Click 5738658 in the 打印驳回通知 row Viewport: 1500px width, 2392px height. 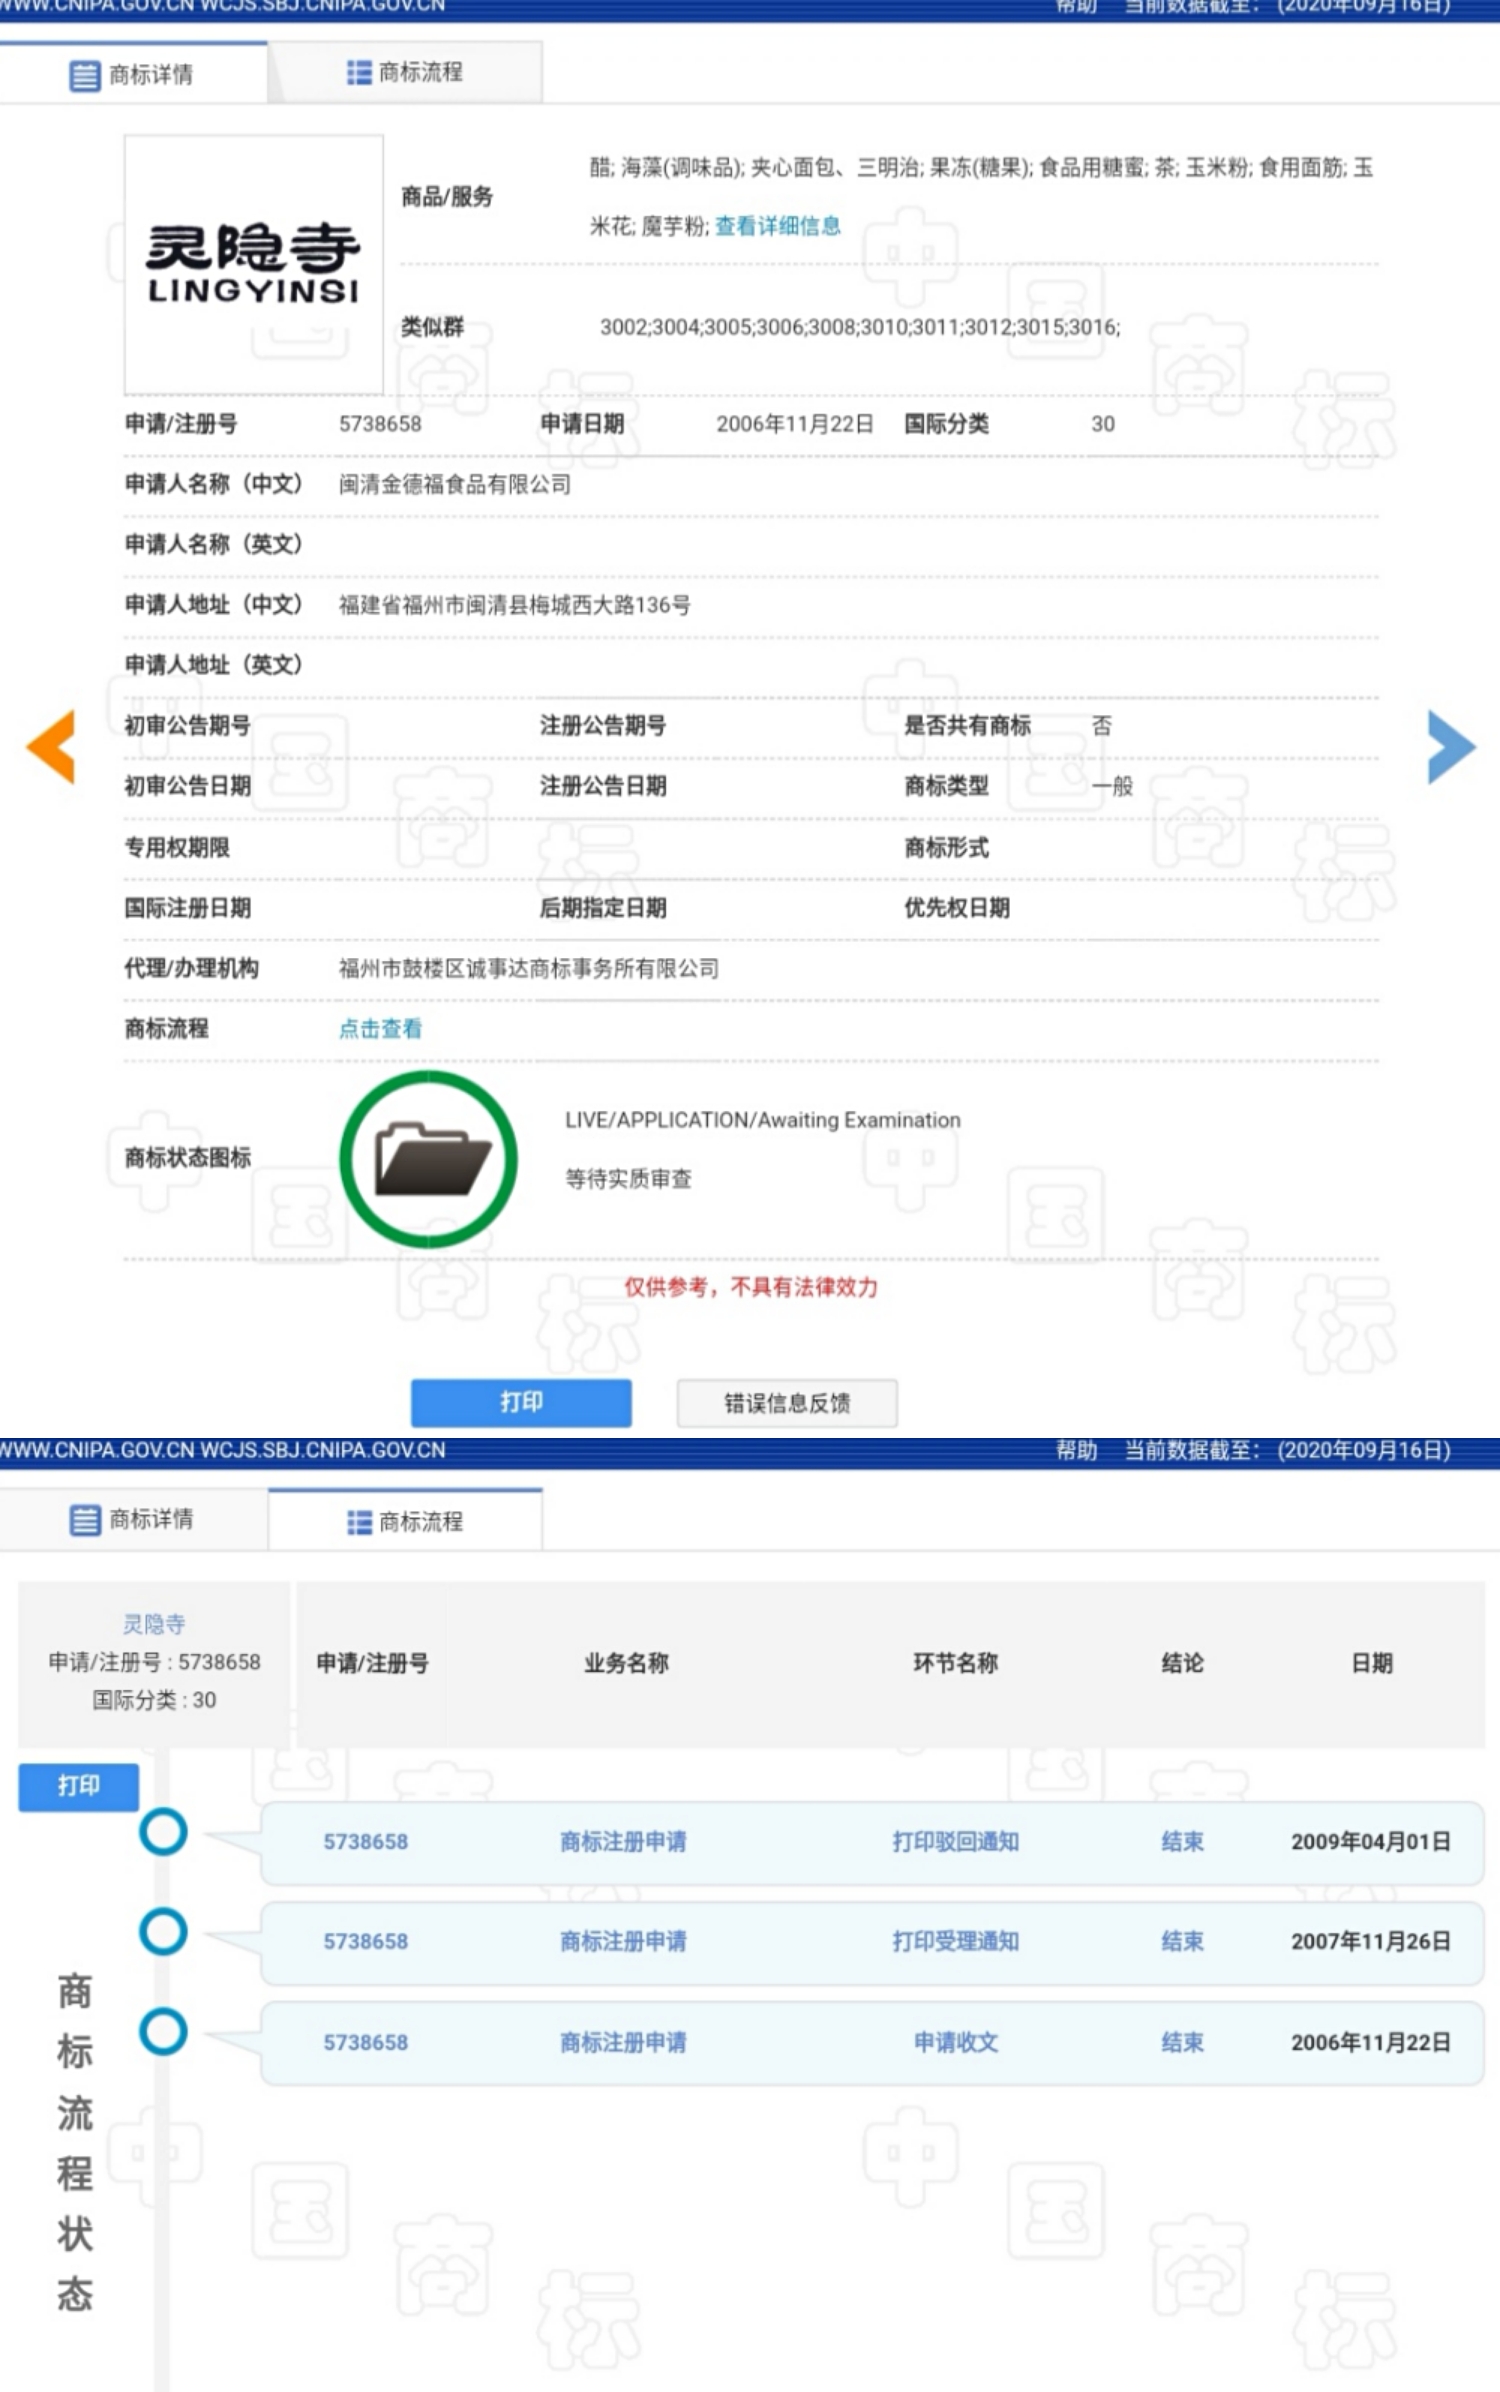pos(365,1841)
